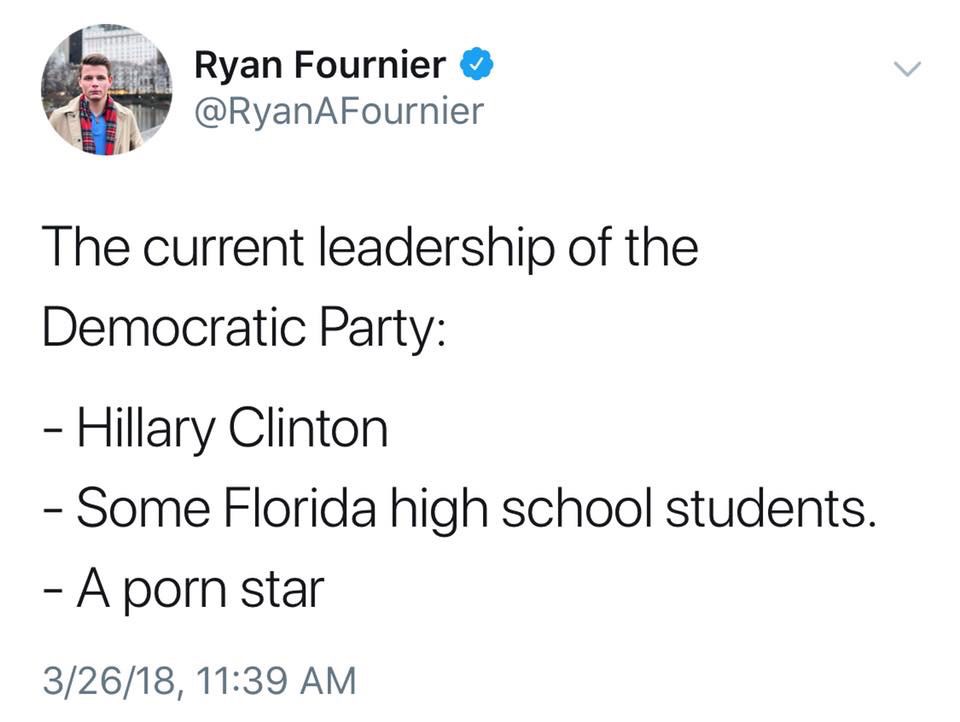Click the date 3/26/18 in timestamp
Image resolution: width=960 pixels, height=722 pixels.
108,681
